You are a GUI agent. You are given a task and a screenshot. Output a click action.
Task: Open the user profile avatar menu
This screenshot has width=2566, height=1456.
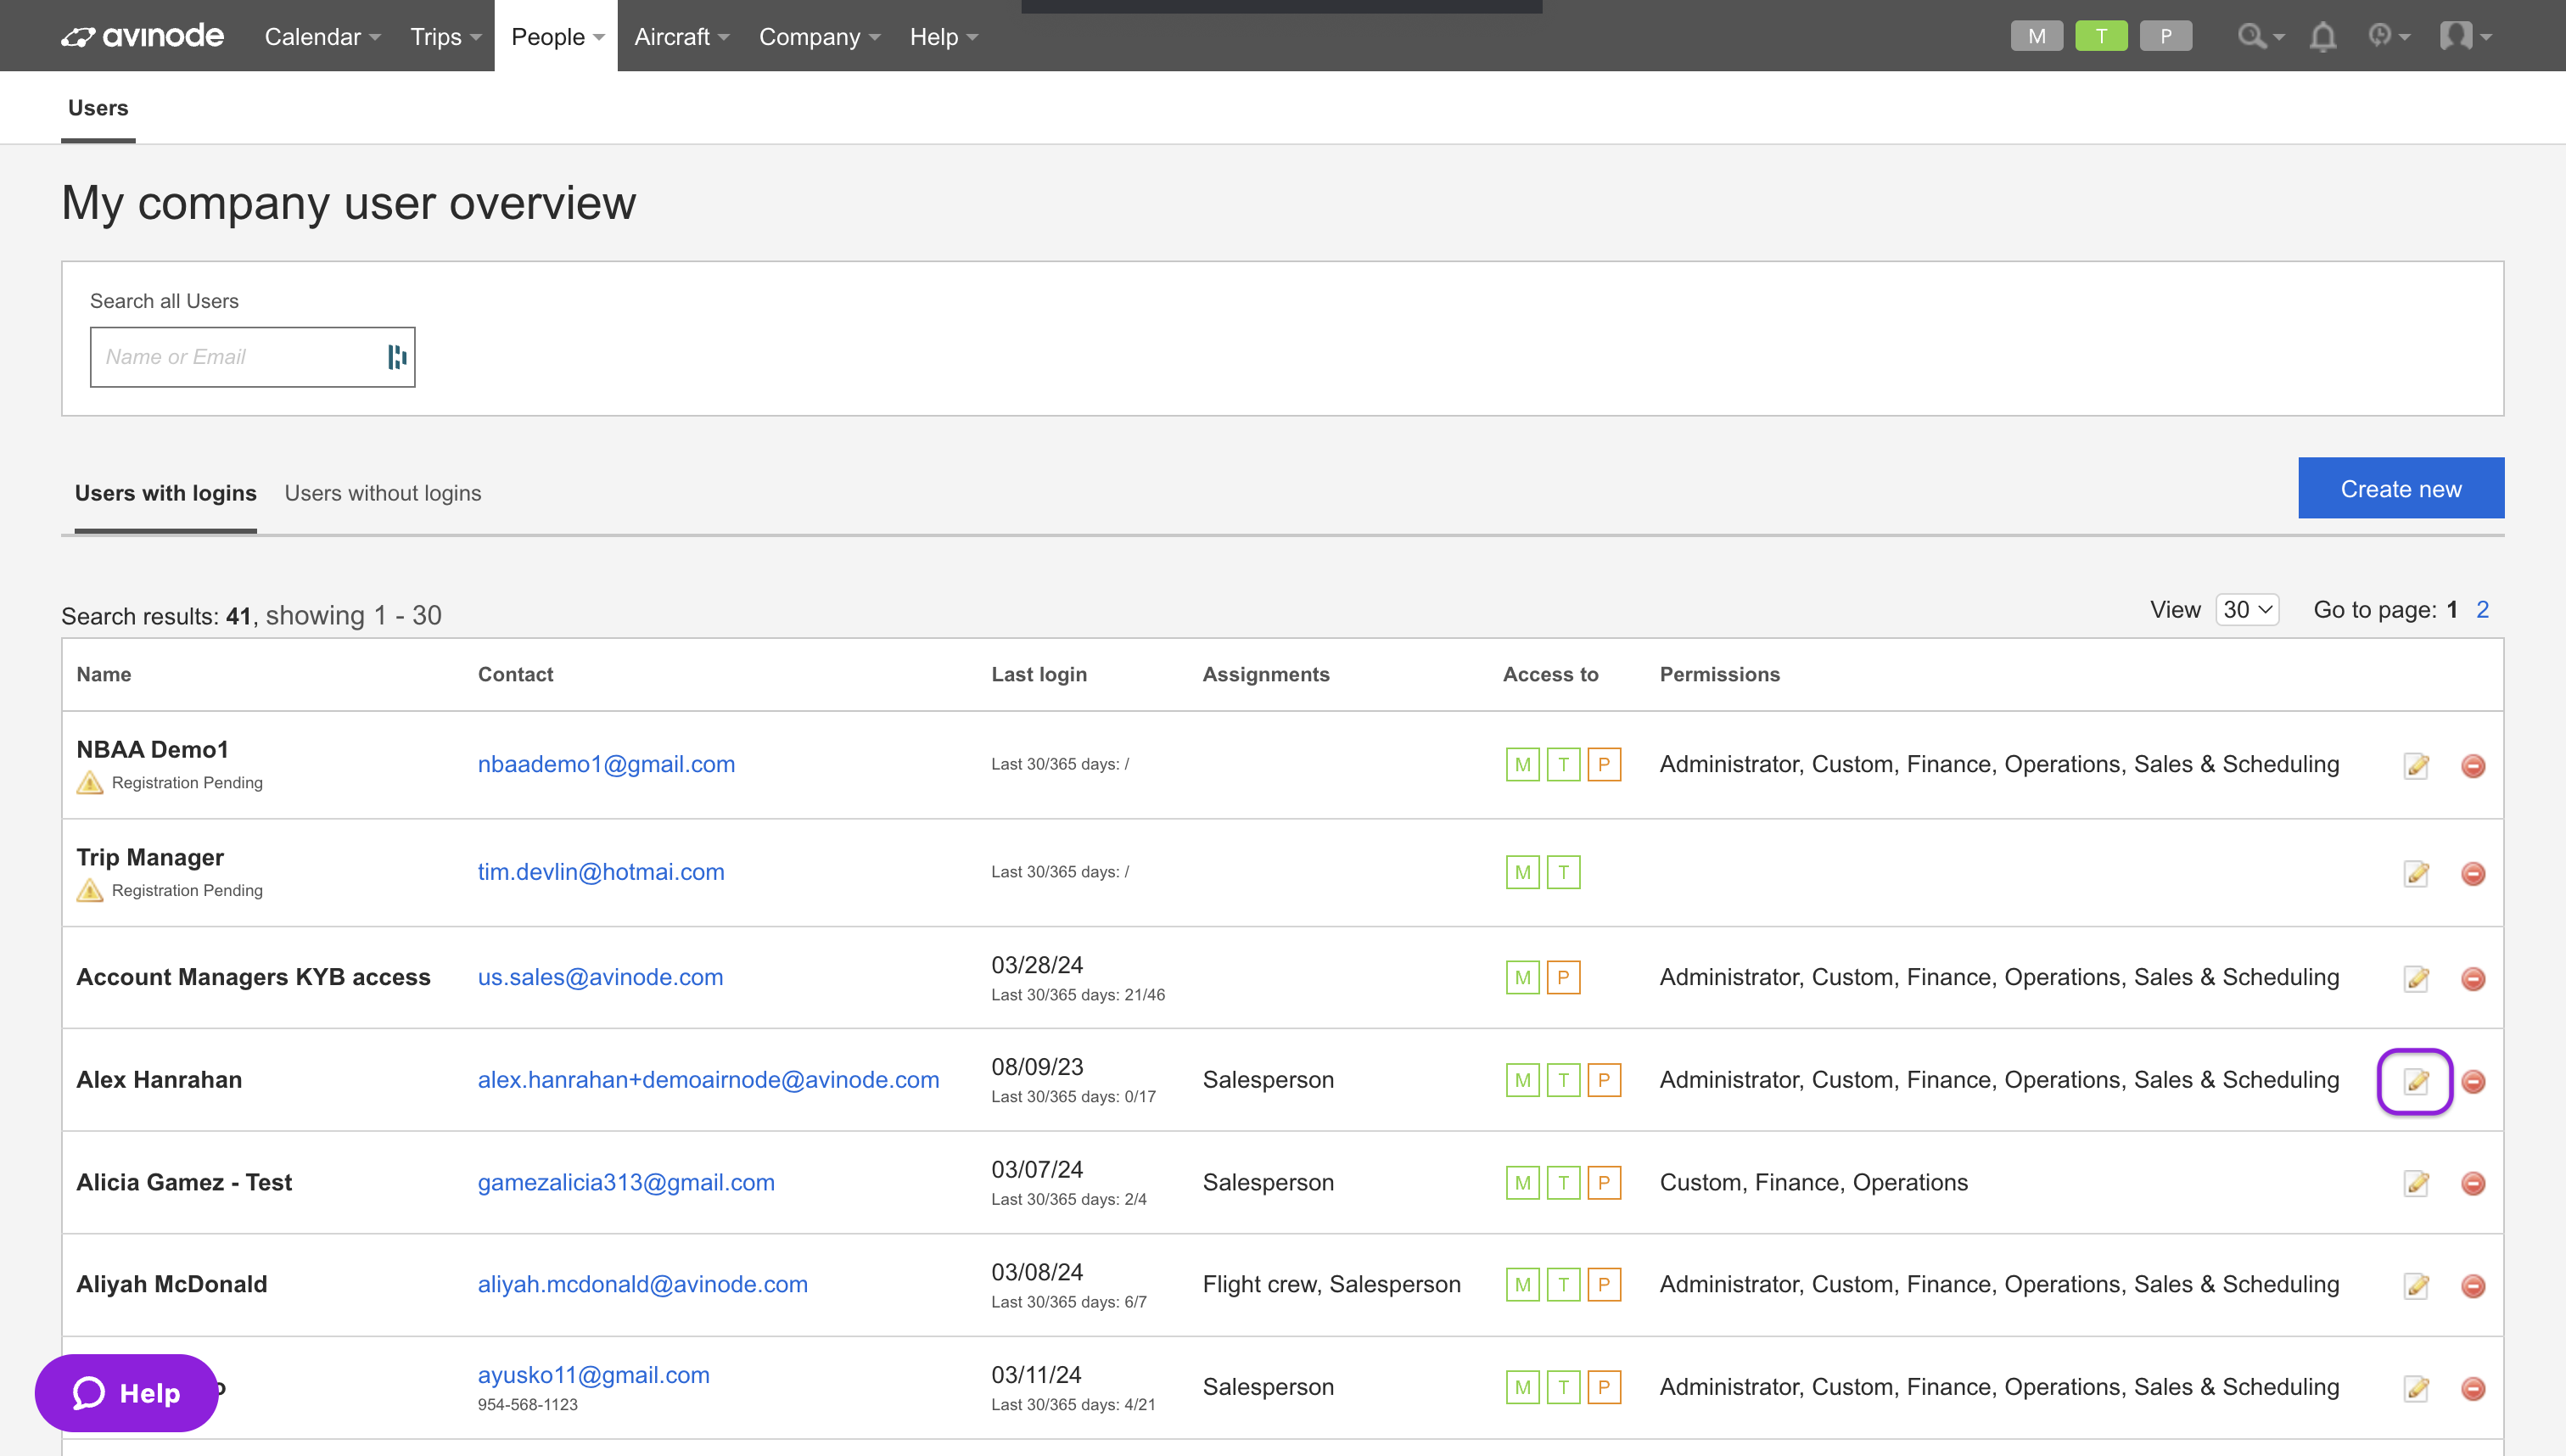[2464, 37]
